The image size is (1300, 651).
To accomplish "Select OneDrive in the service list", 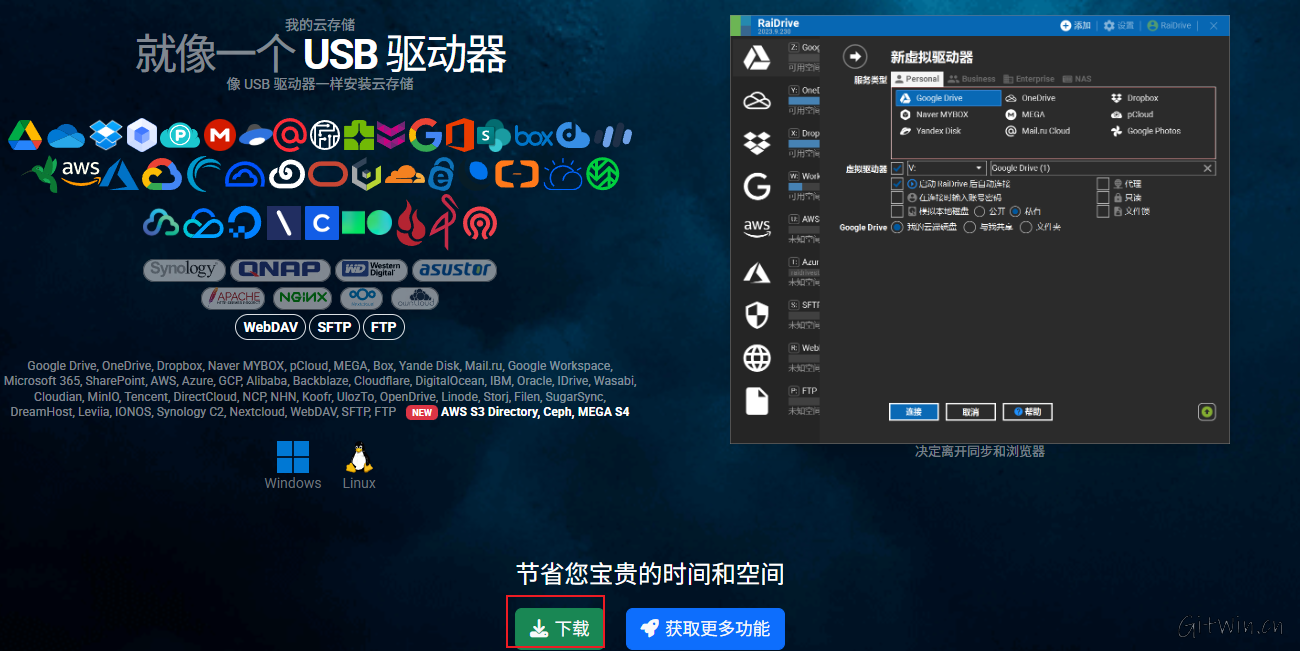I will (x=1030, y=98).
